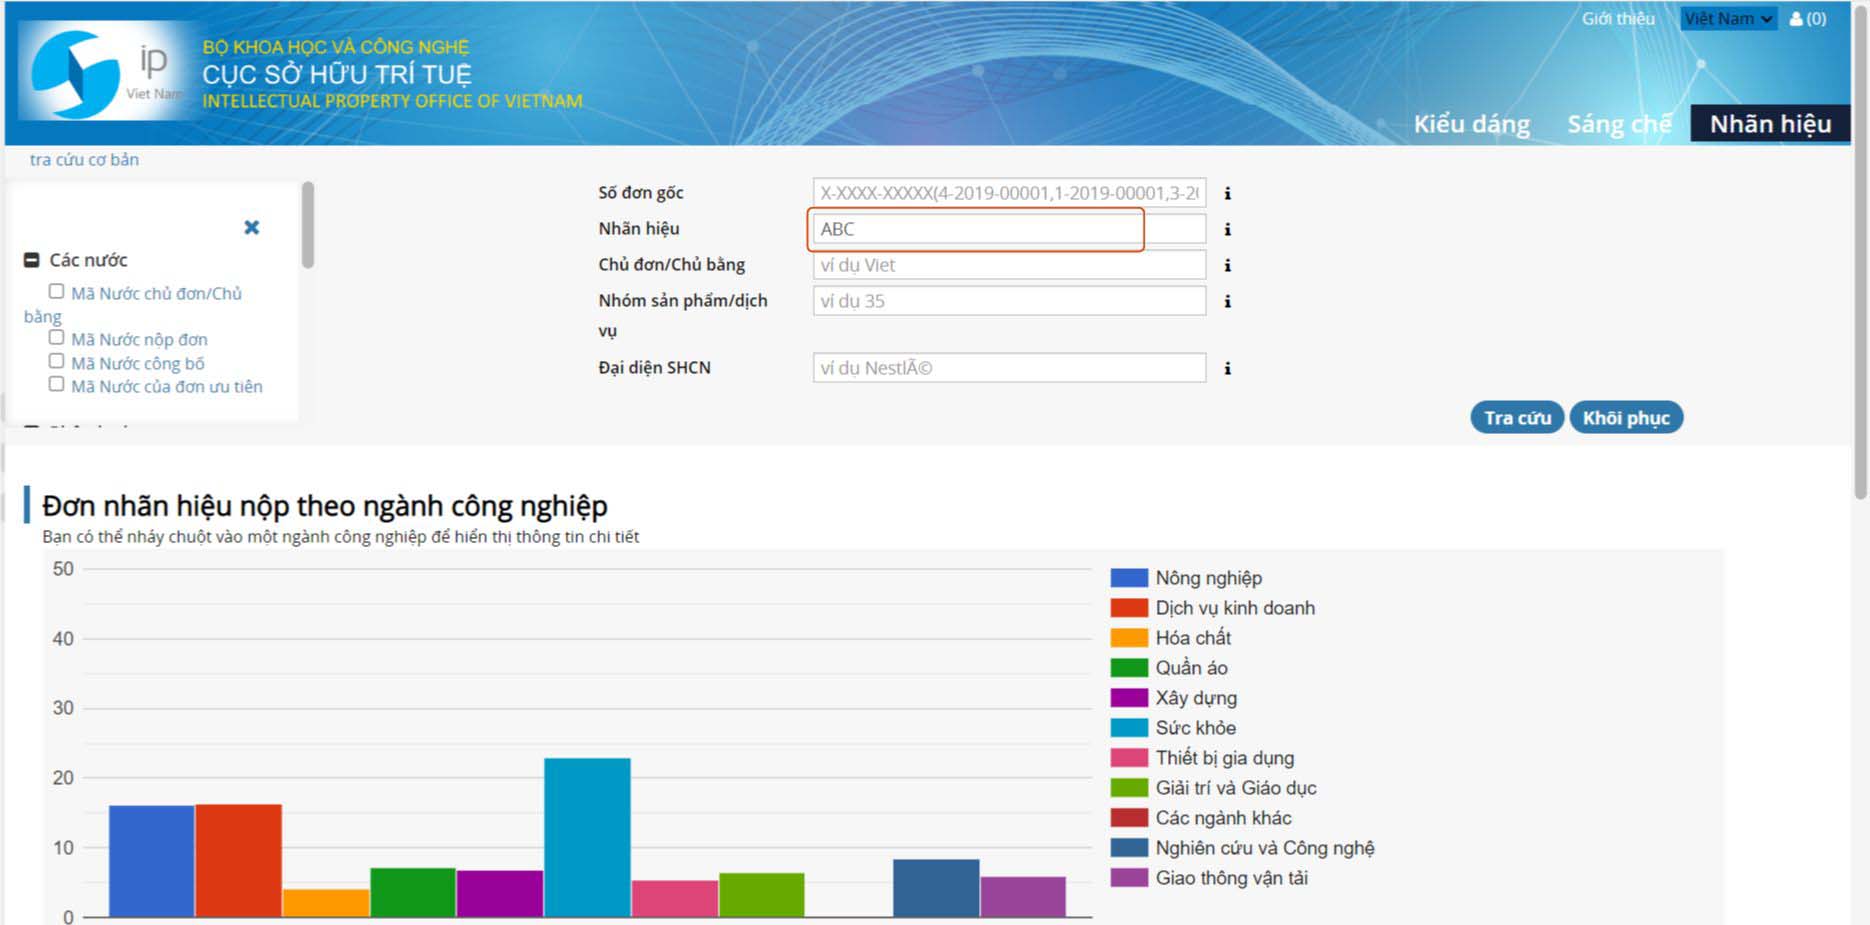Click the Tra cứu search button
This screenshot has height=925, width=1870.
(x=1517, y=418)
